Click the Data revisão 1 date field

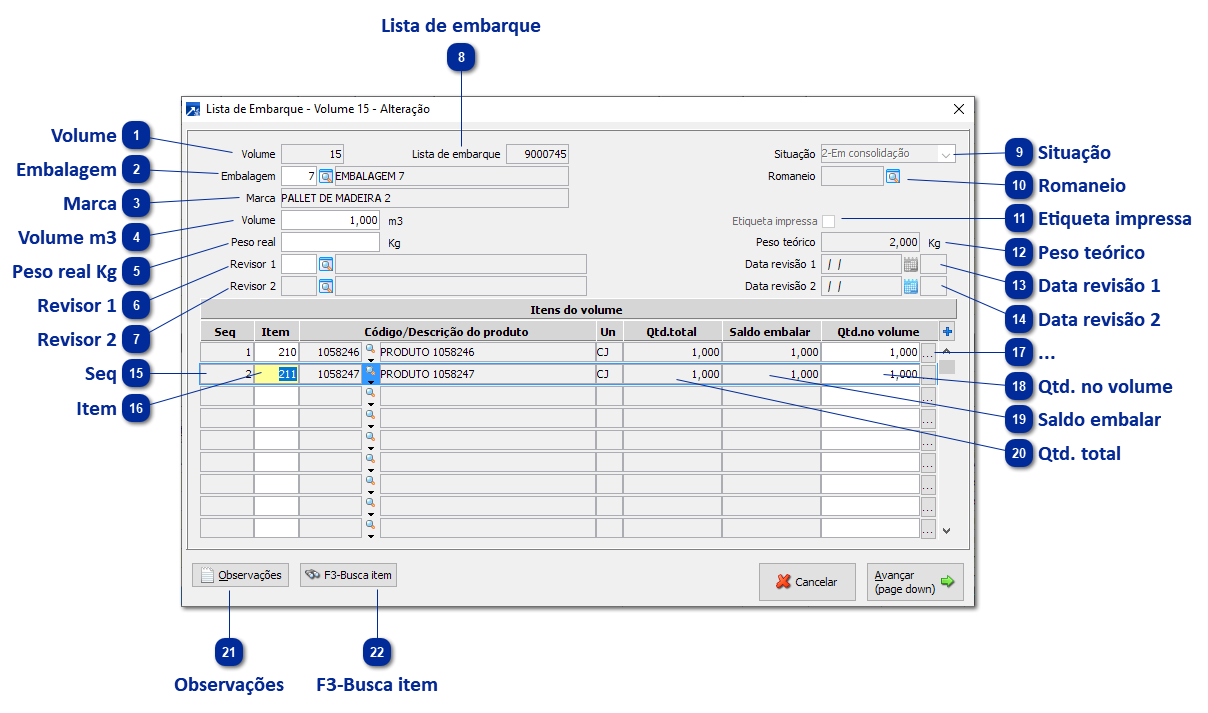pos(861,264)
